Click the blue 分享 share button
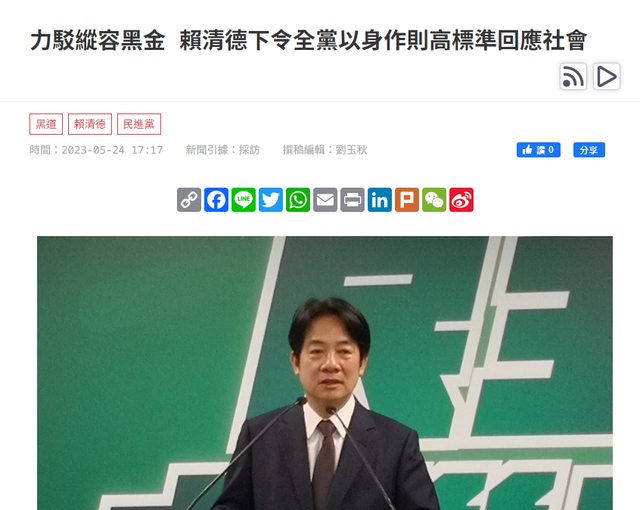The height and width of the screenshot is (510, 640). click(x=589, y=150)
